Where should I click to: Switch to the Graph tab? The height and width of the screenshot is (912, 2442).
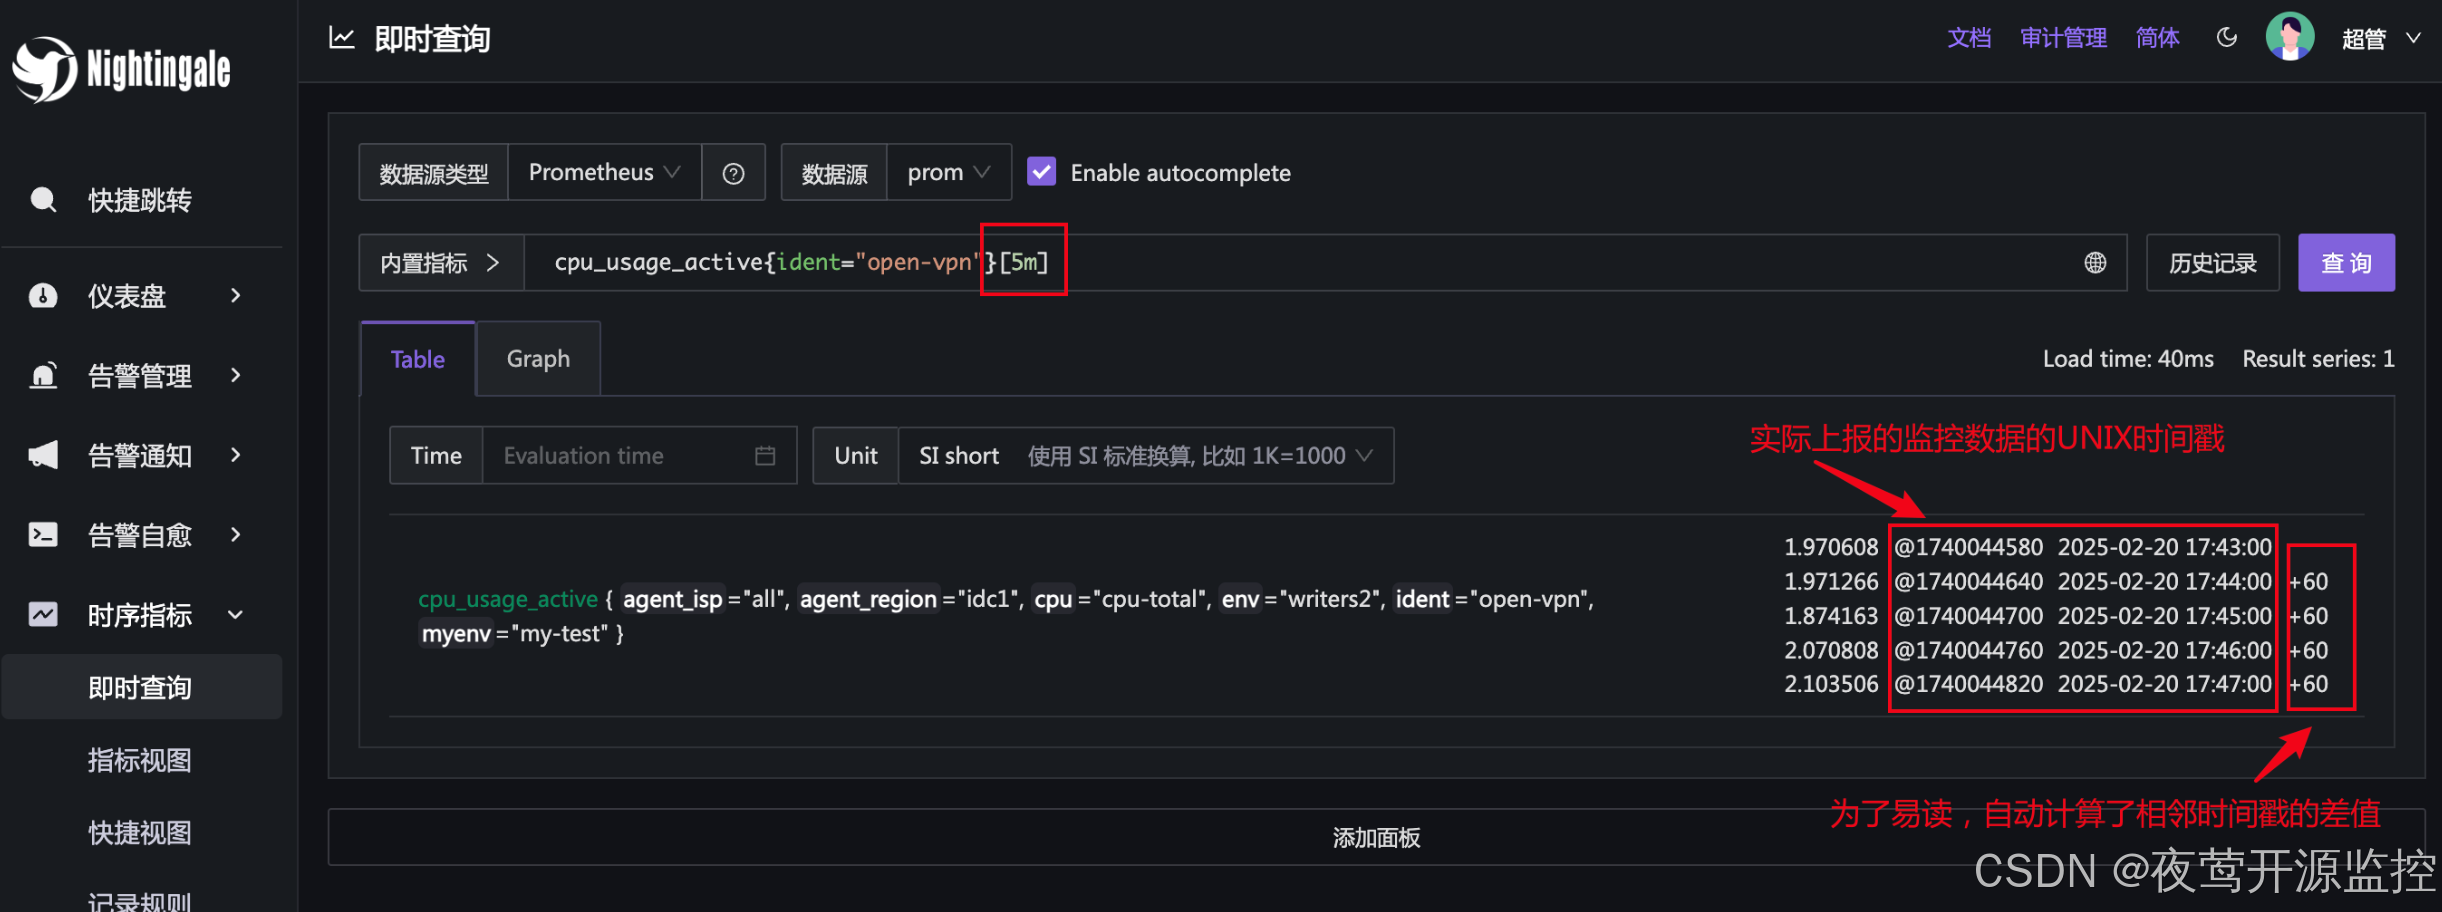click(x=538, y=359)
